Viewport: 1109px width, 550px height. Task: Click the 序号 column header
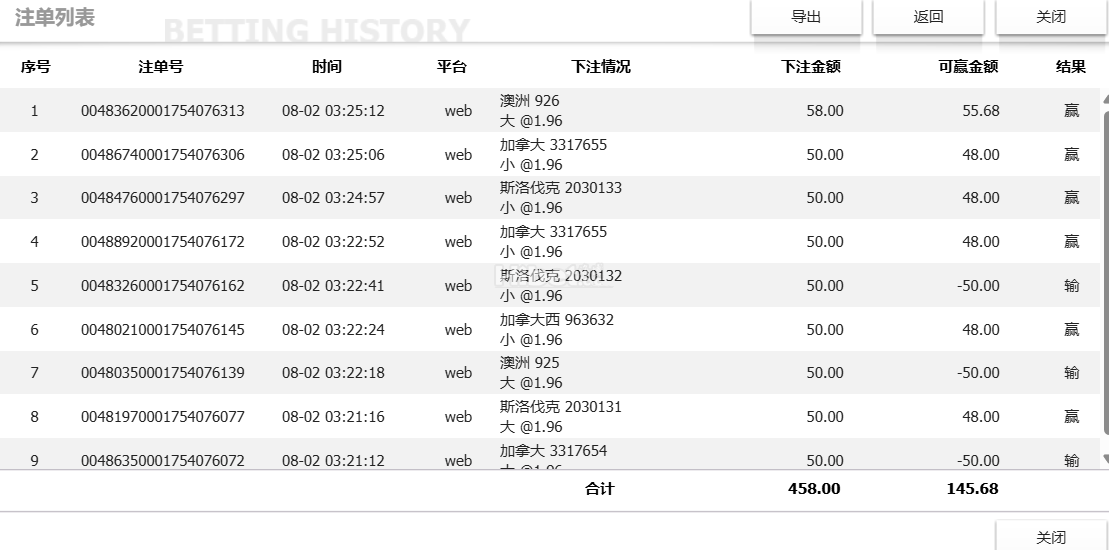pos(36,67)
